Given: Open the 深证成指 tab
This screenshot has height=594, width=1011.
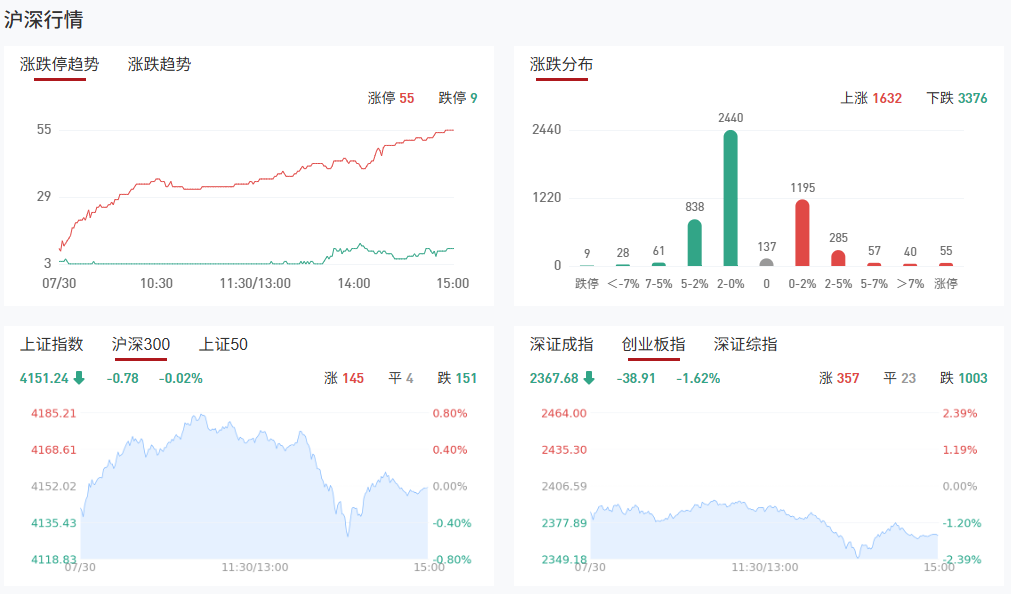Looking at the screenshot, I should (561, 344).
